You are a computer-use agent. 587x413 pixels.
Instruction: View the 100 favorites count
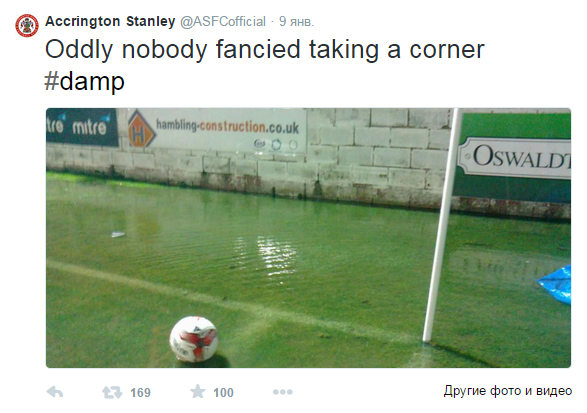[x=223, y=392]
